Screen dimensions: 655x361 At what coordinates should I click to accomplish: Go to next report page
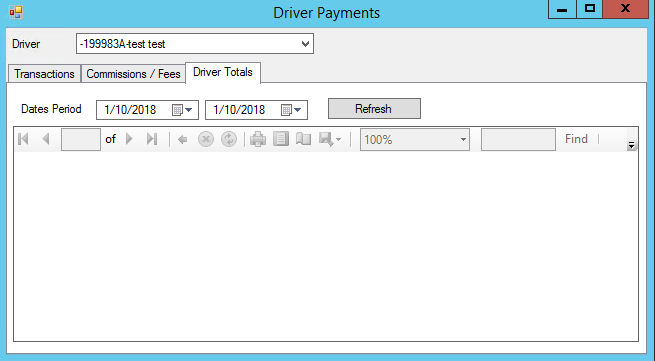129,139
